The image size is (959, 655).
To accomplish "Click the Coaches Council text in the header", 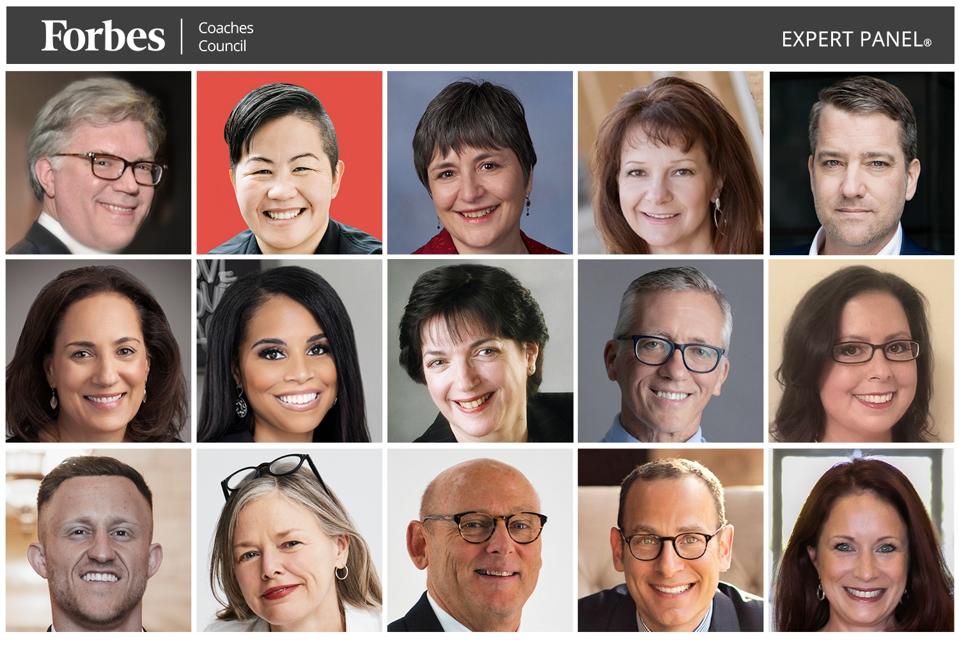I will tap(226, 37).
